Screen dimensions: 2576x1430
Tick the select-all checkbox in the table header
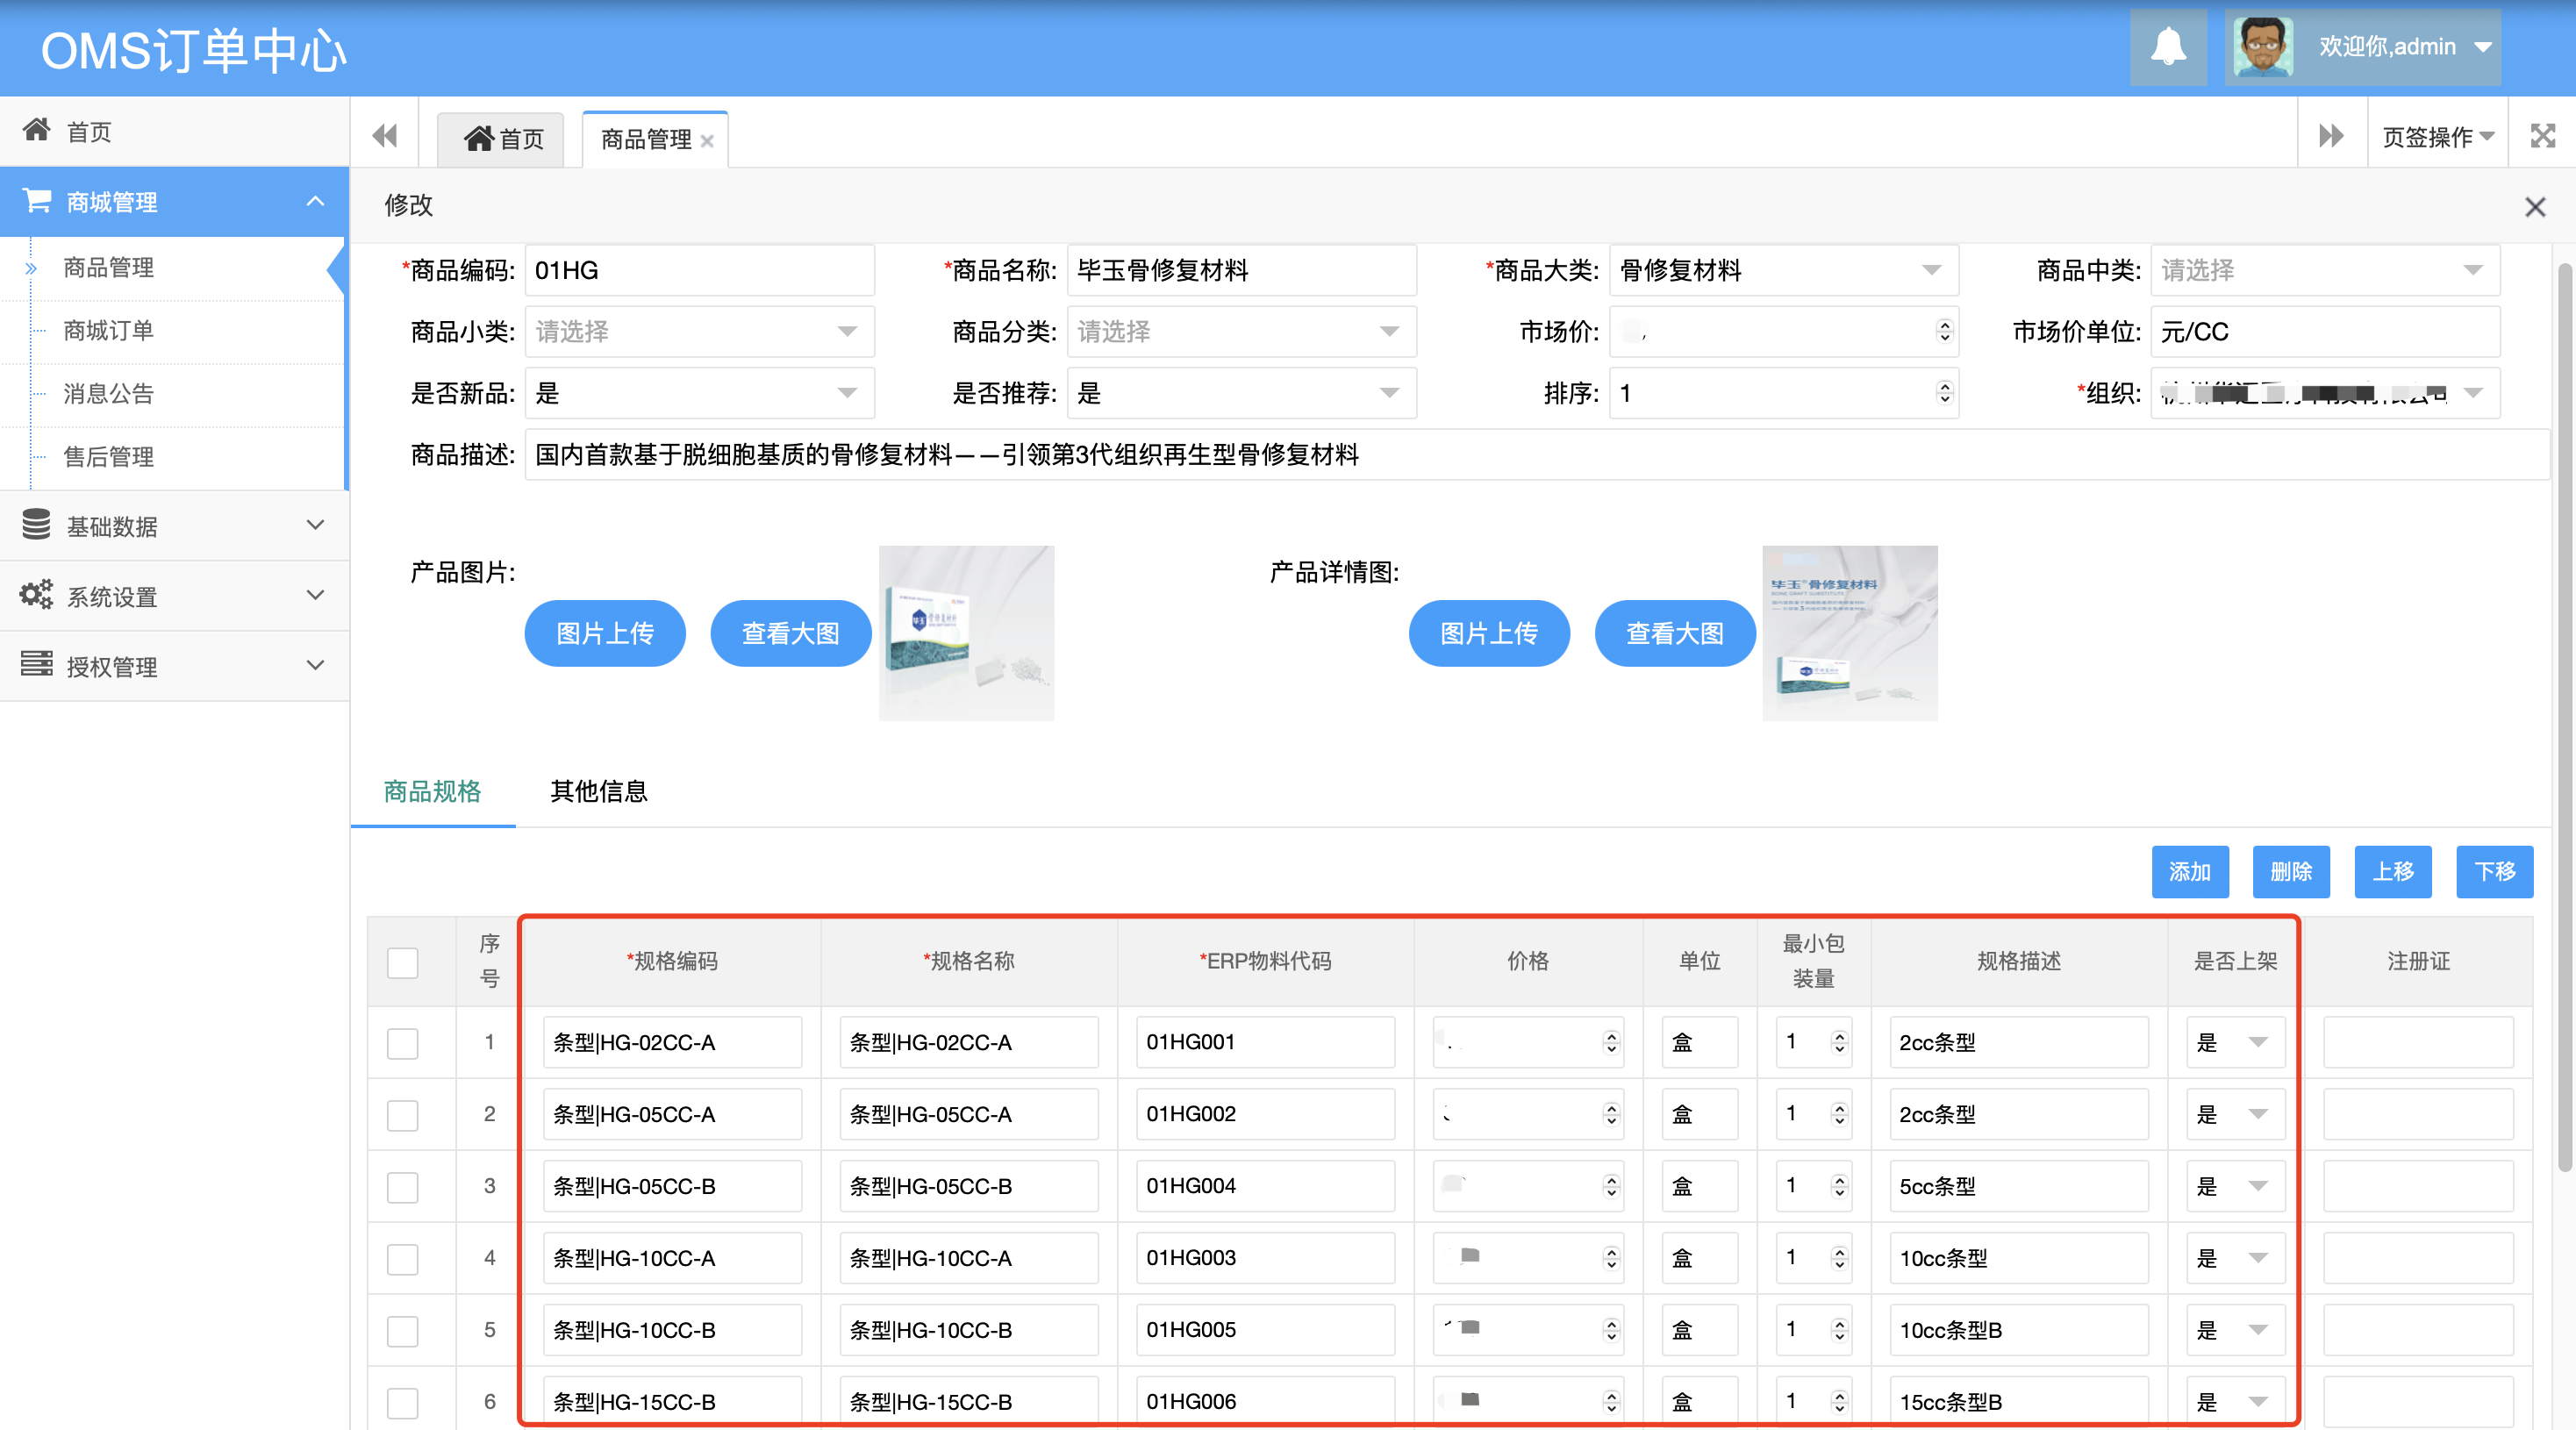click(402, 962)
